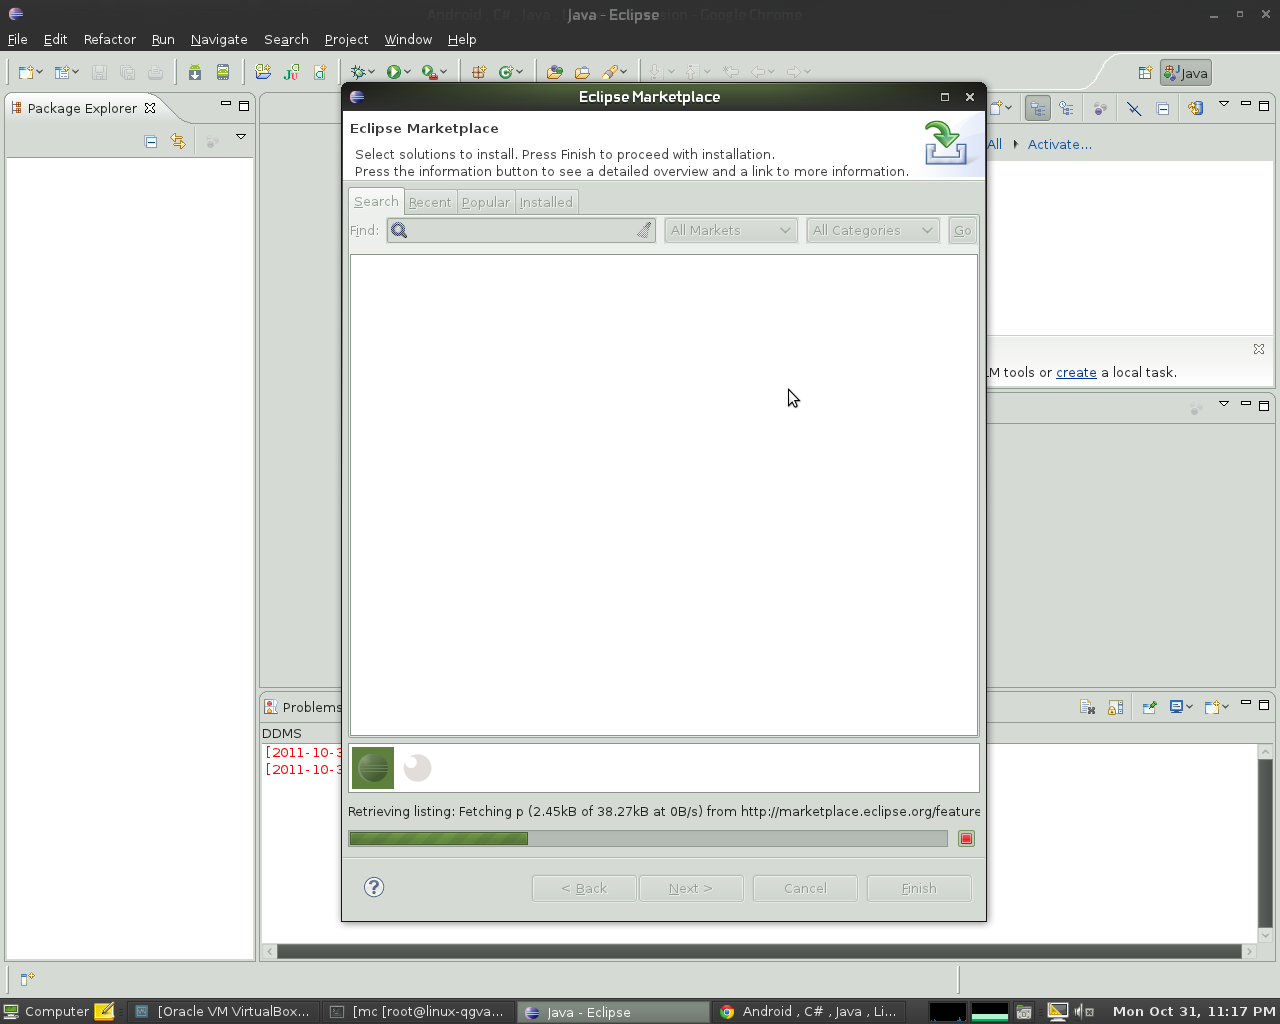
Task: Open the Window menu
Action: (408, 39)
